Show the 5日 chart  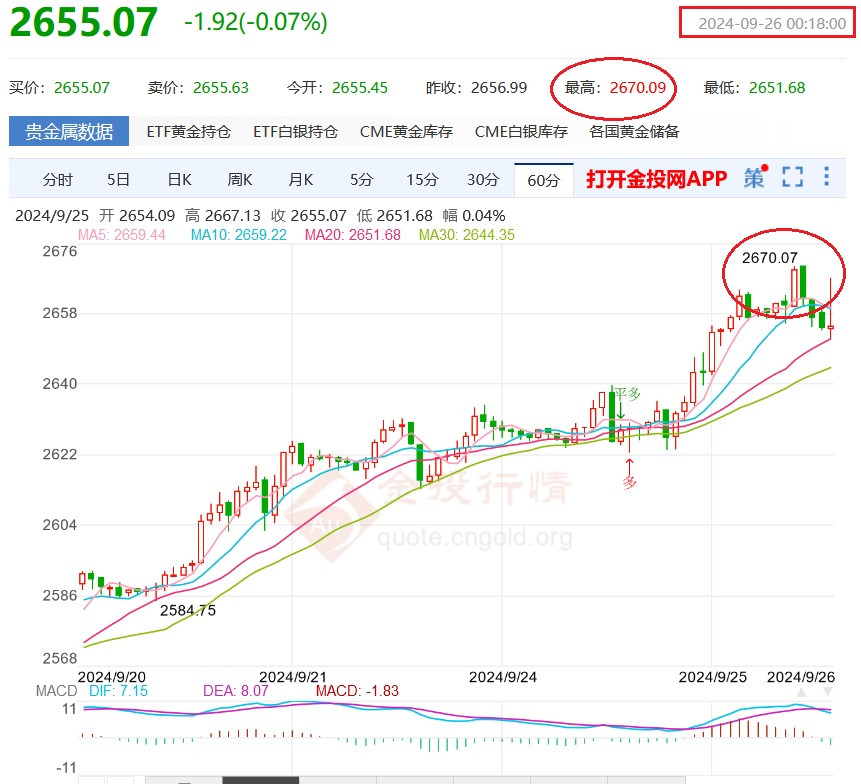[118, 180]
